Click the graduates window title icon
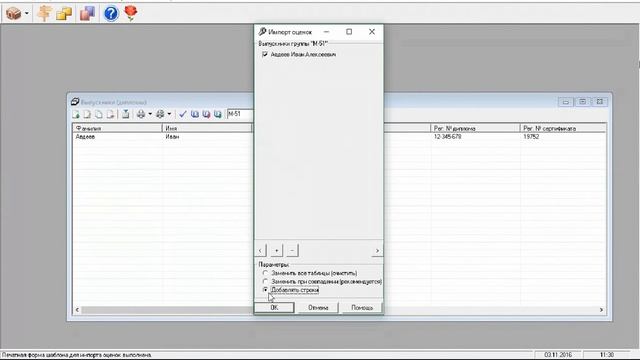This screenshot has height=360, width=640. click(75, 102)
